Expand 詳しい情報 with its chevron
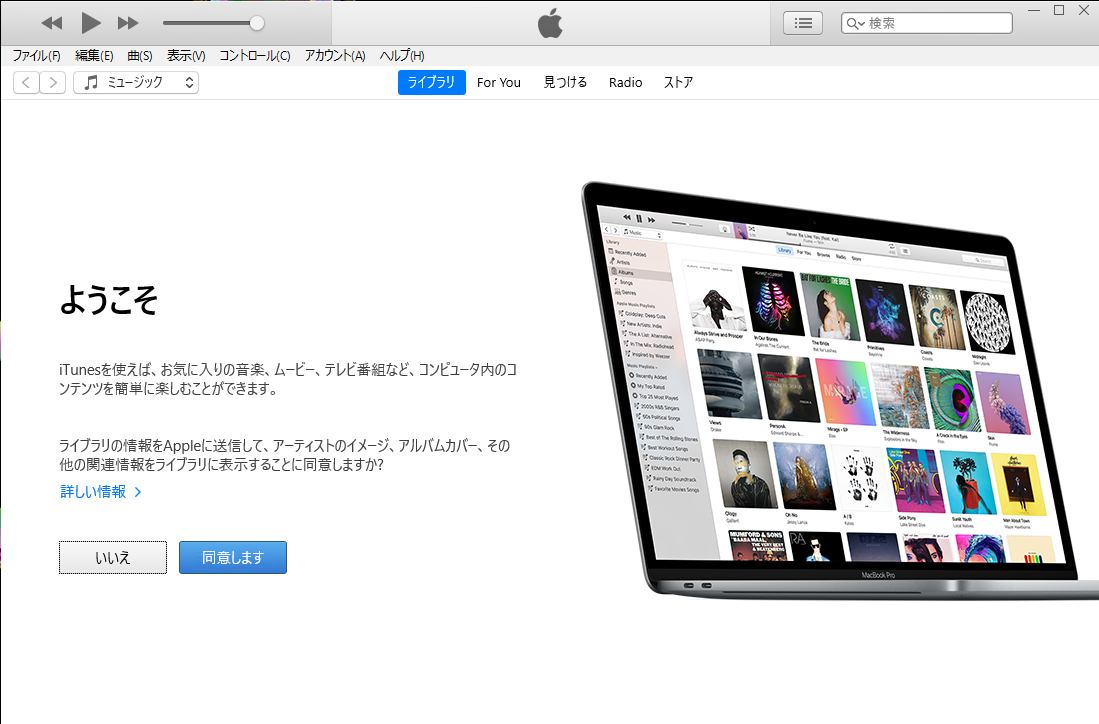The height and width of the screenshot is (724, 1099). pyautogui.click(x=138, y=492)
